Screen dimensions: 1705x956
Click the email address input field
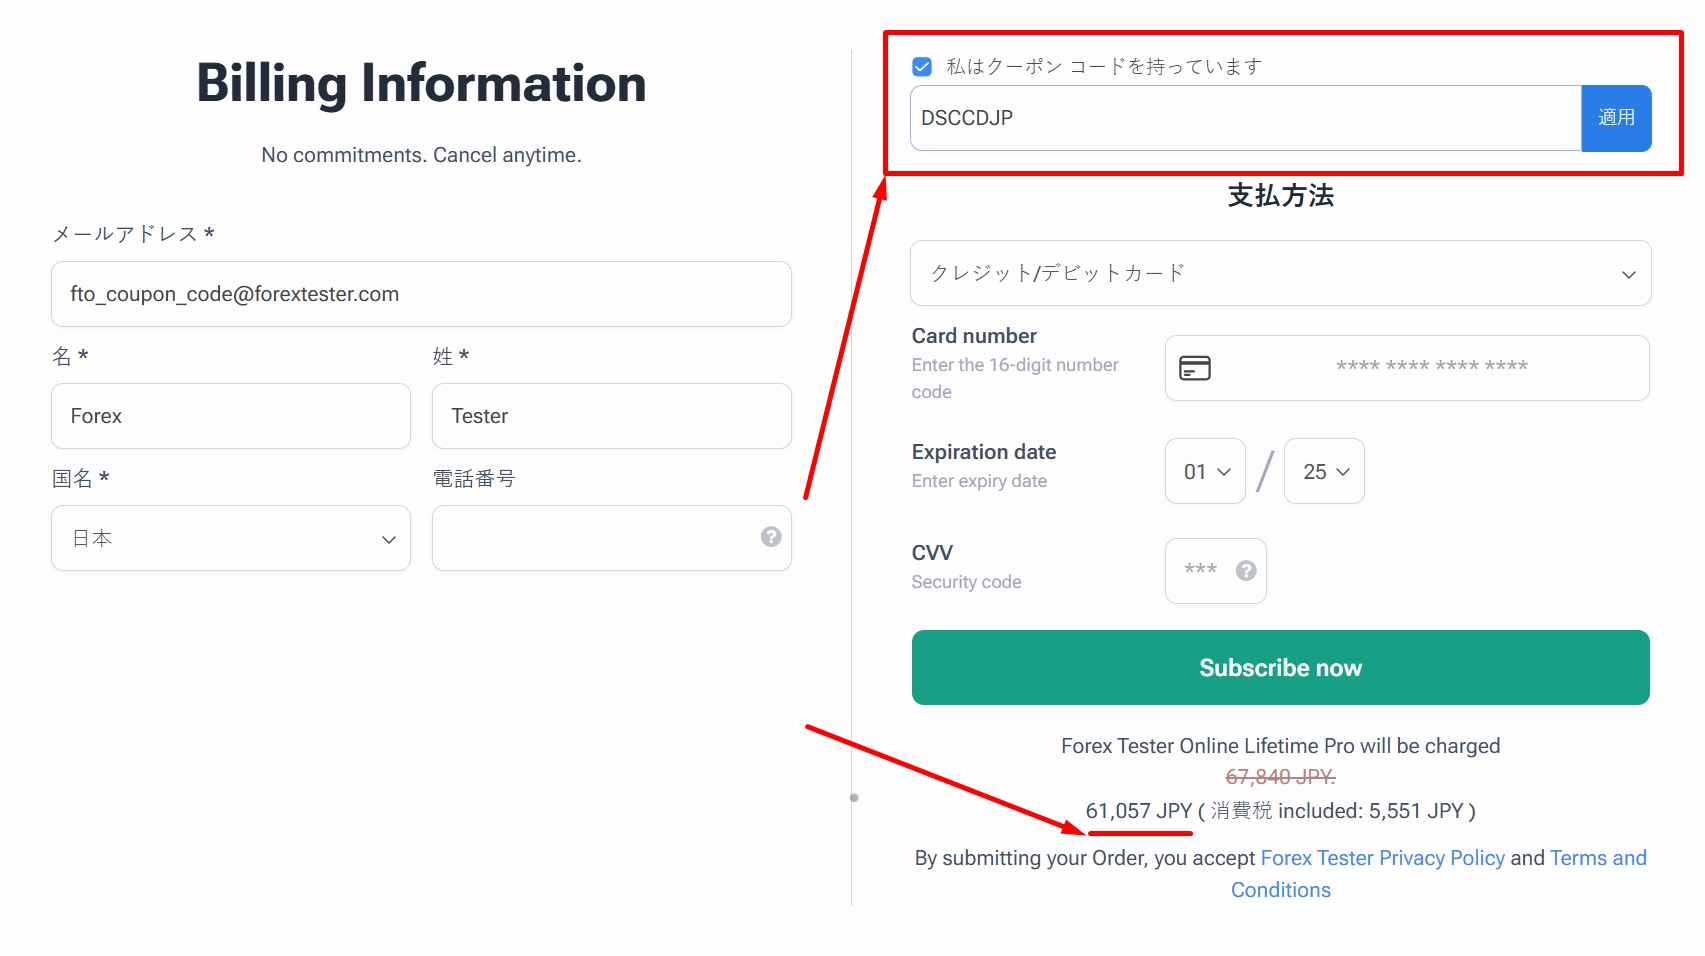coord(421,294)
